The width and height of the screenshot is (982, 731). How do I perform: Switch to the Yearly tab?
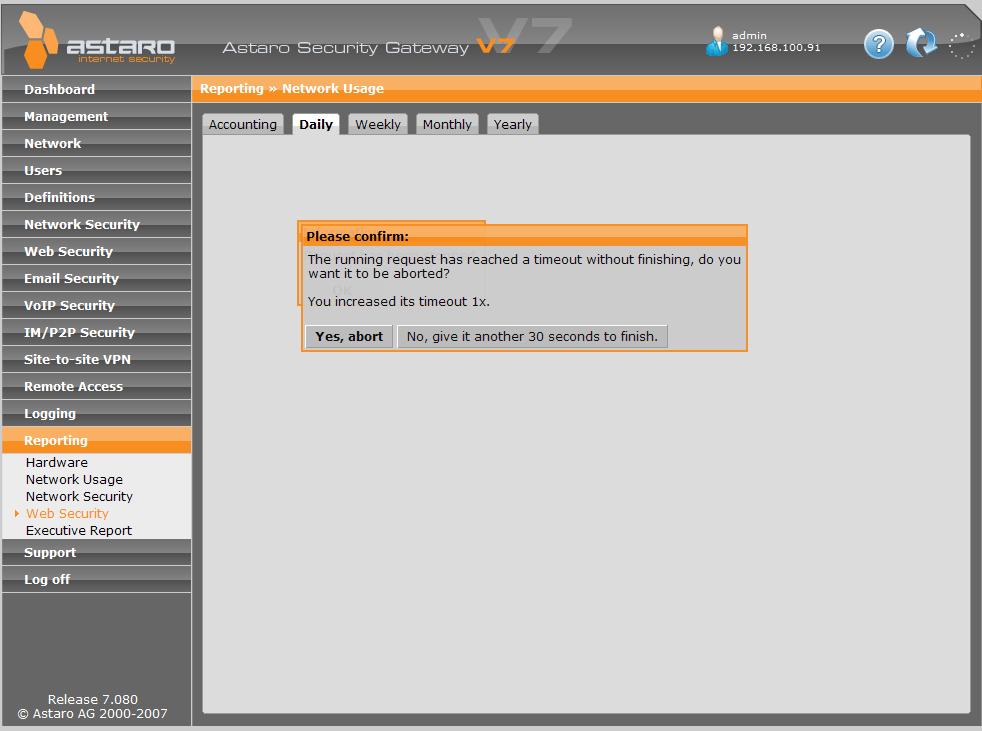pos(512,124)
